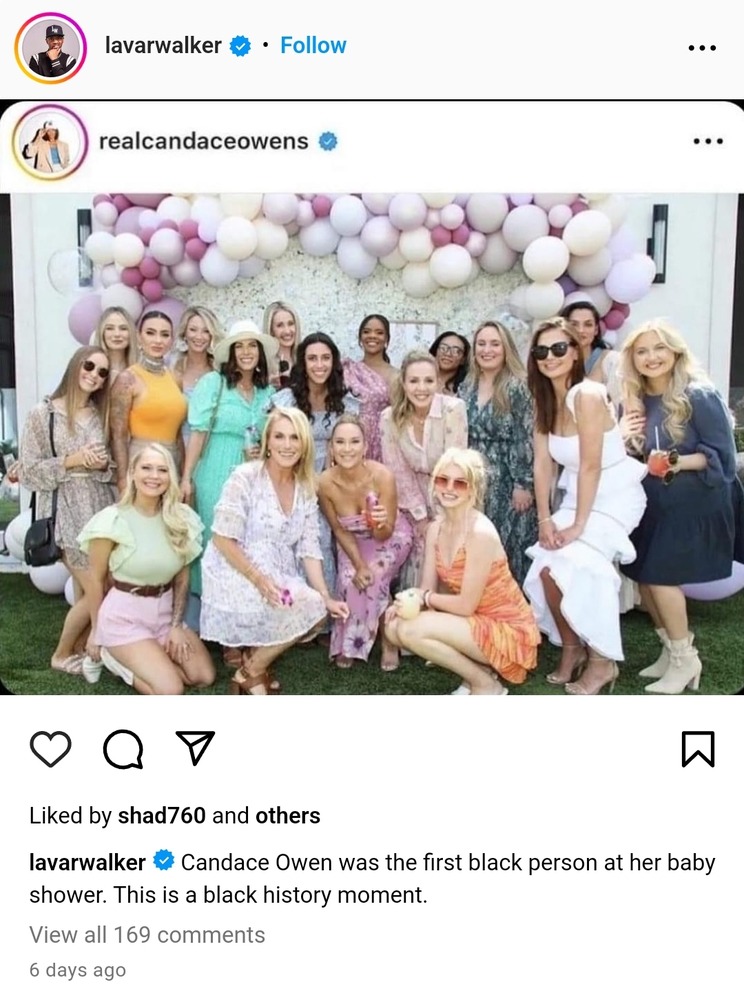
Task: Open comments via the speech bubble icon
Action: (123, 749)
